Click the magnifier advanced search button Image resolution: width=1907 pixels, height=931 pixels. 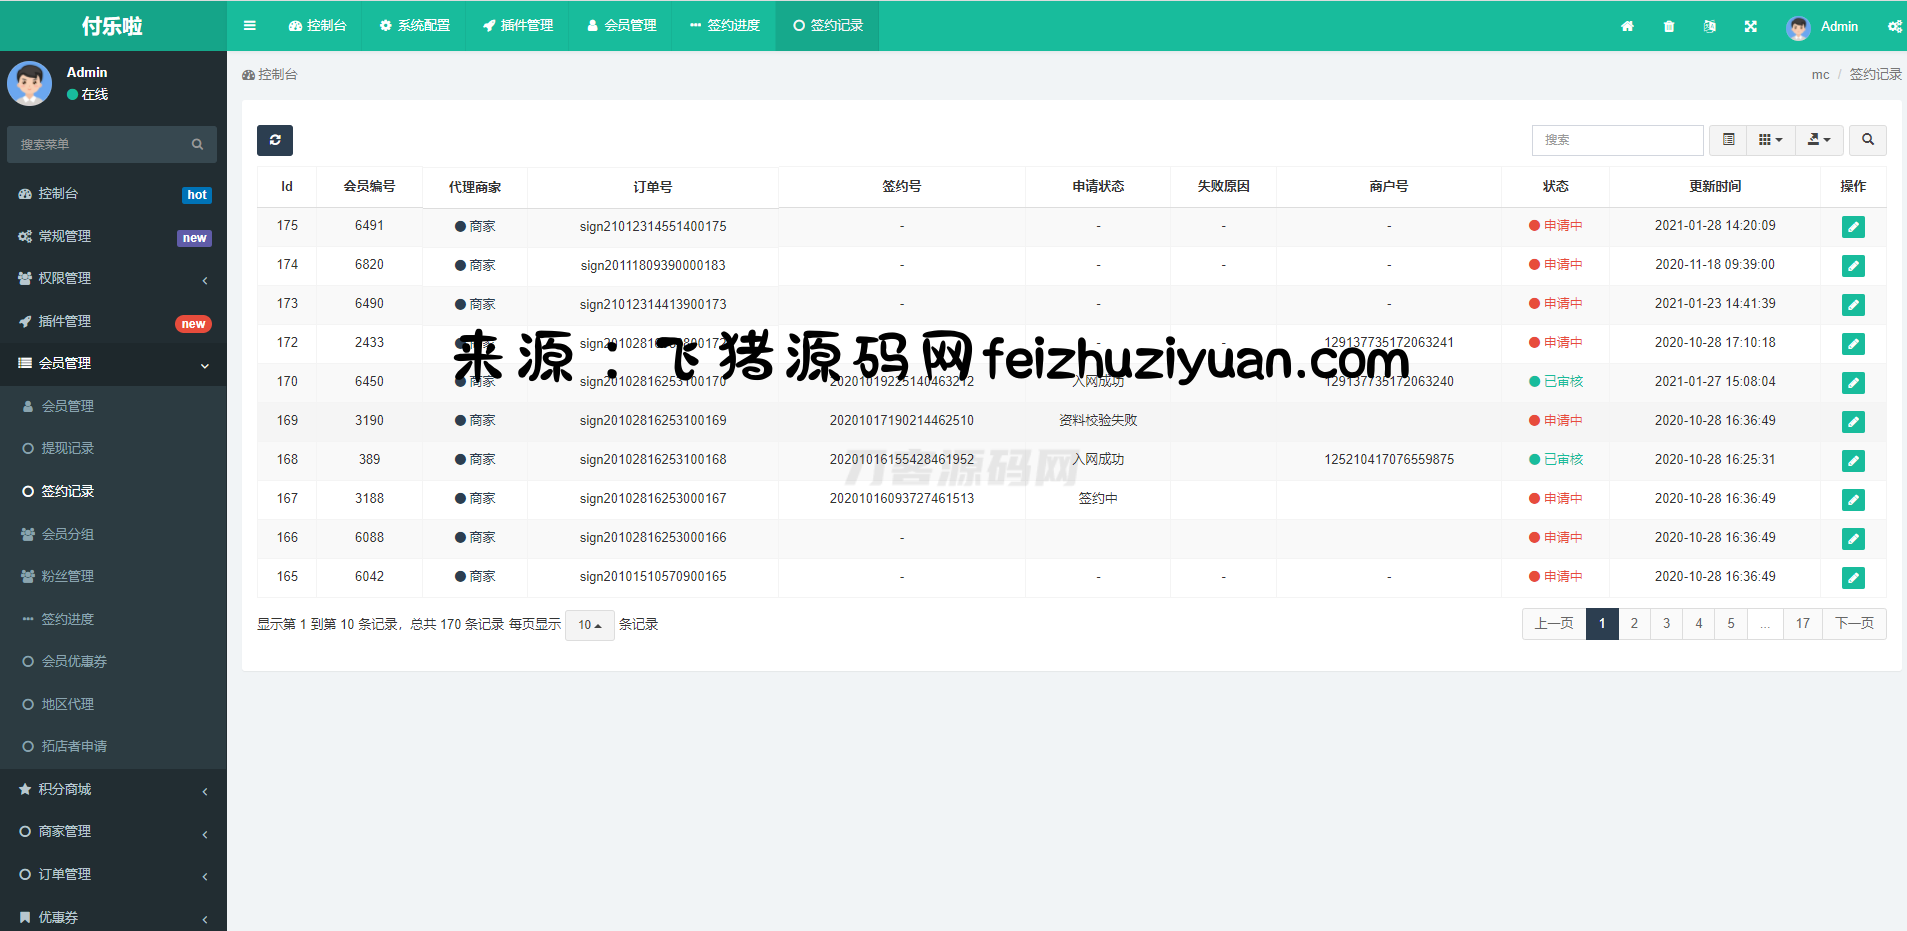[x=1867, y=140]
